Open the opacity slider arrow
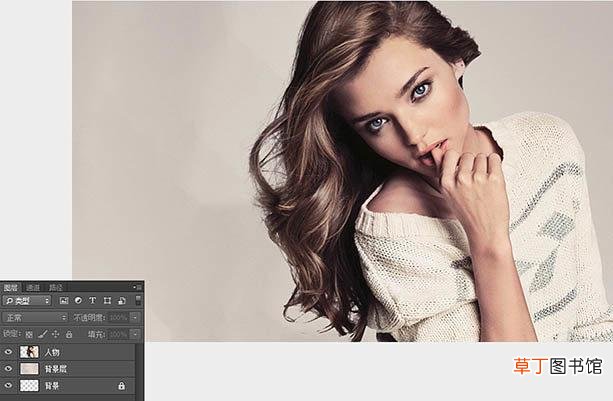Viewport: 613px width, 401px height. pyautogui.click(x=135, y=317)
